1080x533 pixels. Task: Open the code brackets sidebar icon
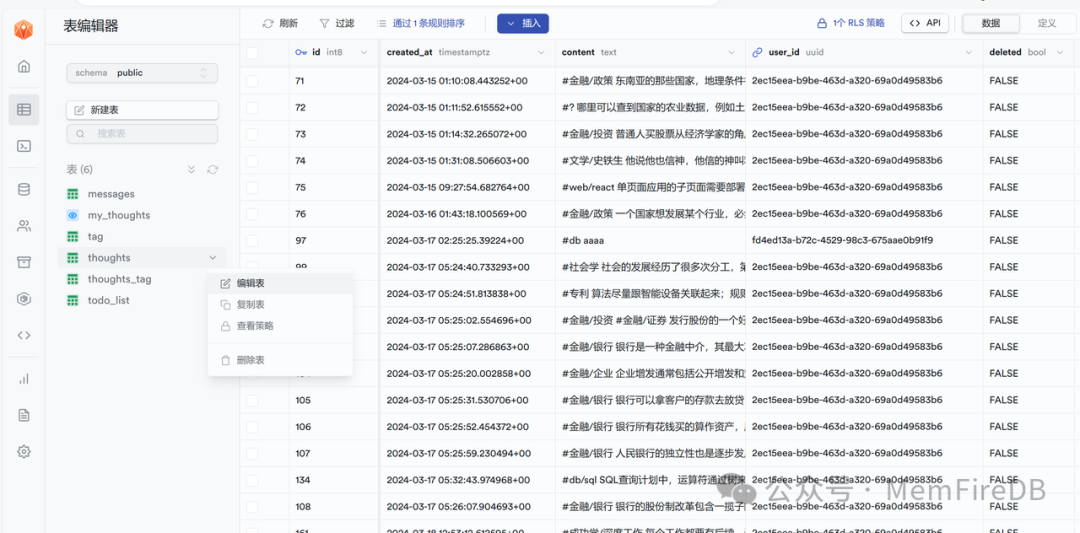pos(23,335)
